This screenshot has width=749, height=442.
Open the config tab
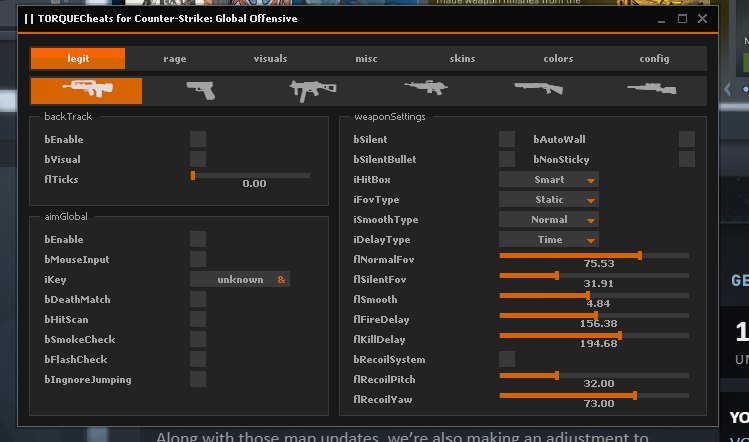pos(654,58)
